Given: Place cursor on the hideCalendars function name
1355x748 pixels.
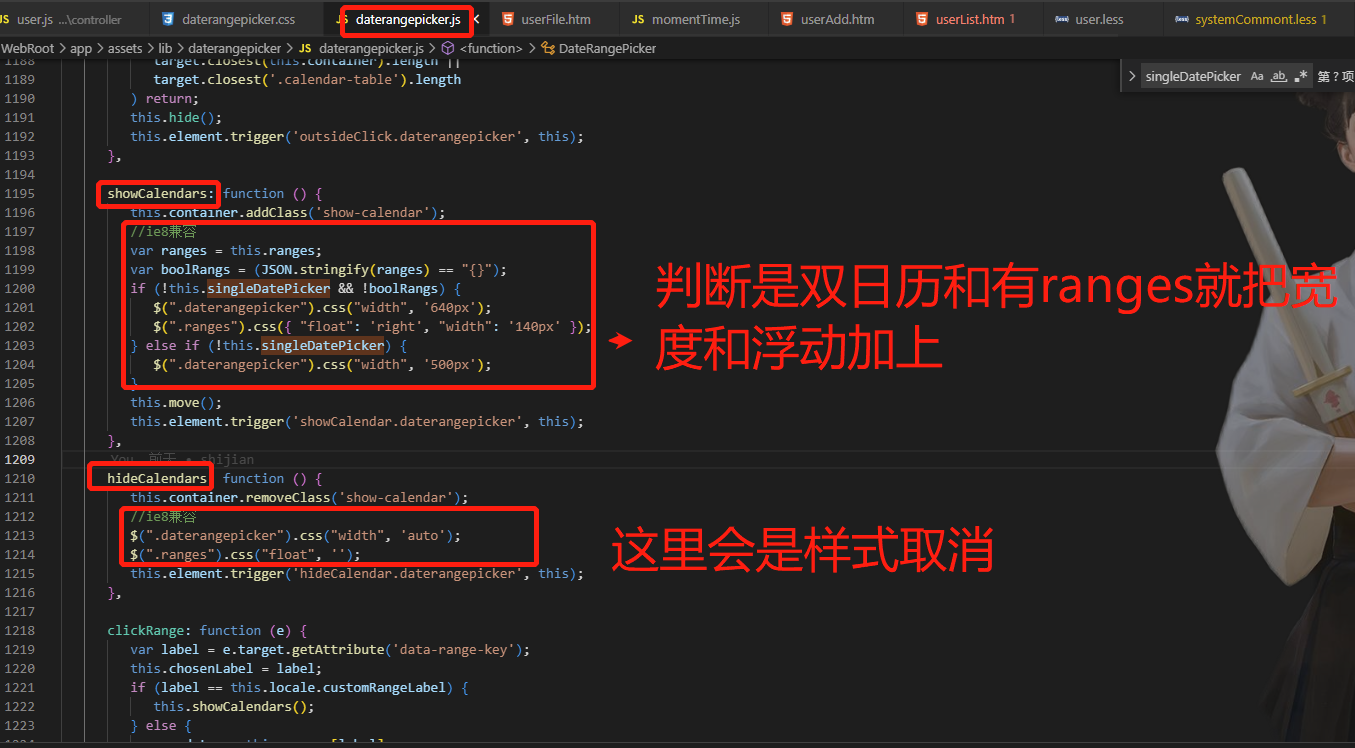Looking at the screenshot, I should [157, 478].
